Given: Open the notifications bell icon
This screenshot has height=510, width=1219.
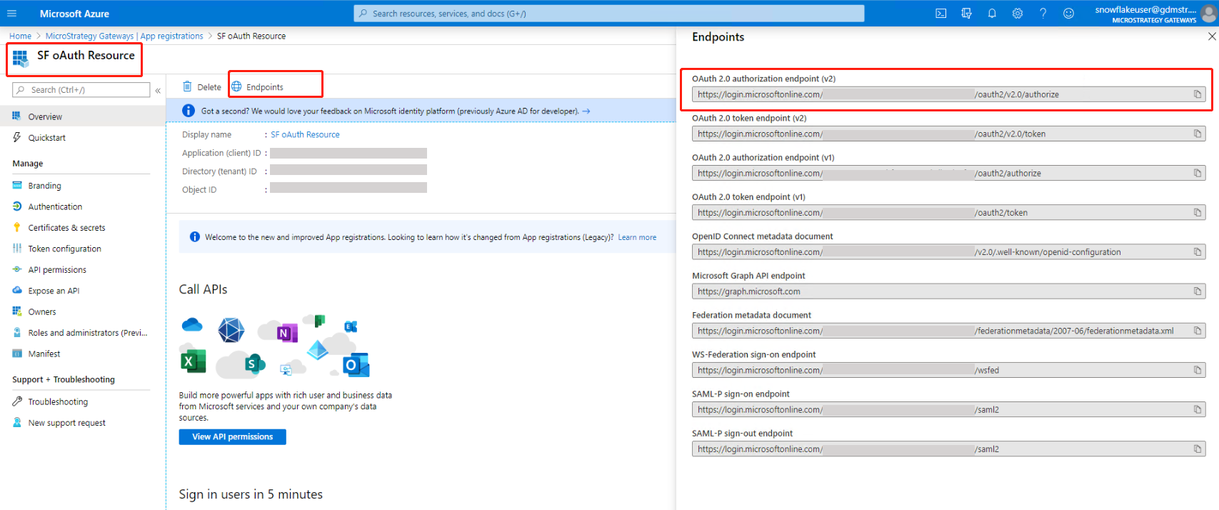Looking at the screenshot, I should click(992, 14).
